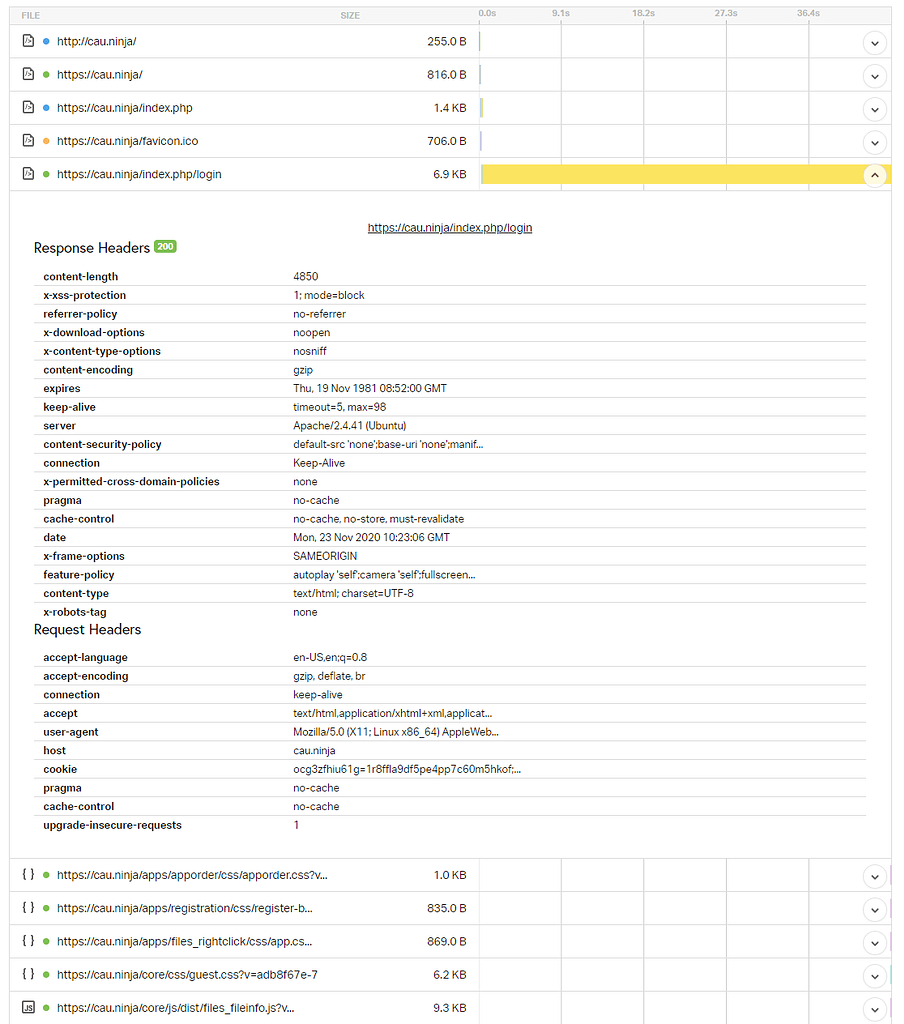Click the file type icon for http://cau.ninja/
Image resolution: width=904 pixels, height=1024 pixels.
click(28, 41)
